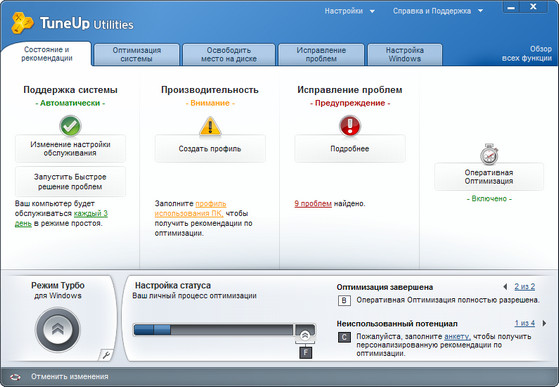The height and width of the screenshot is (387, 559).
Task: Click the Подробнее button
Action: (x=350, y=149)
